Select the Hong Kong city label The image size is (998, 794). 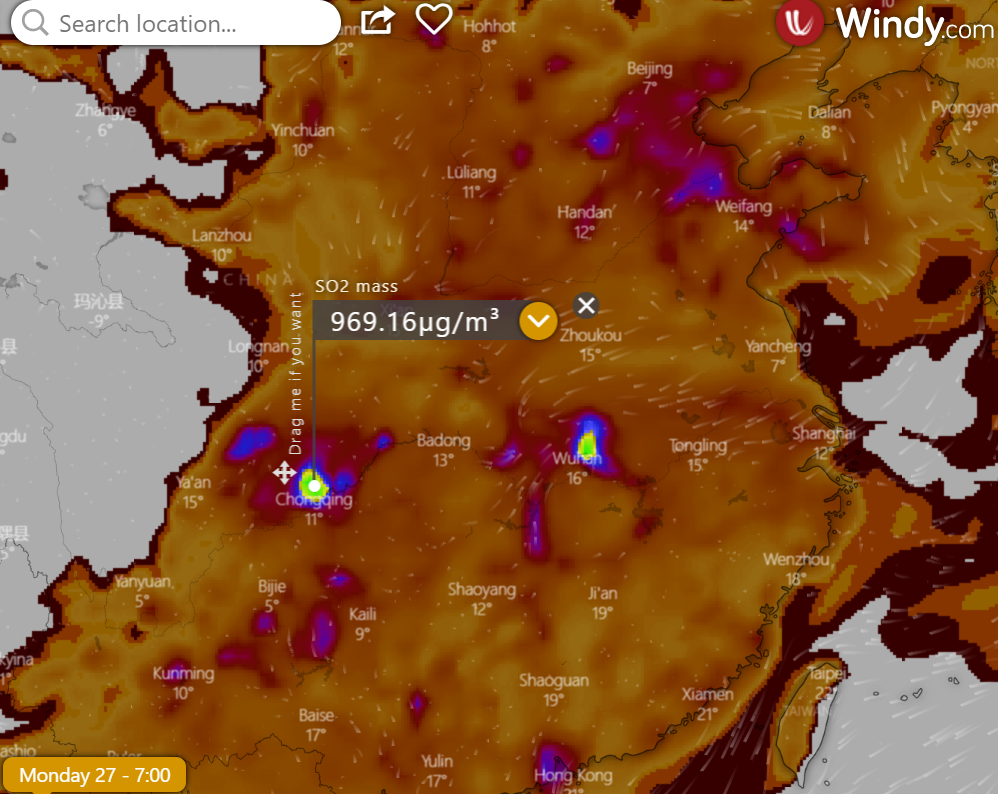pyautogui.click(x=567, y=776)
